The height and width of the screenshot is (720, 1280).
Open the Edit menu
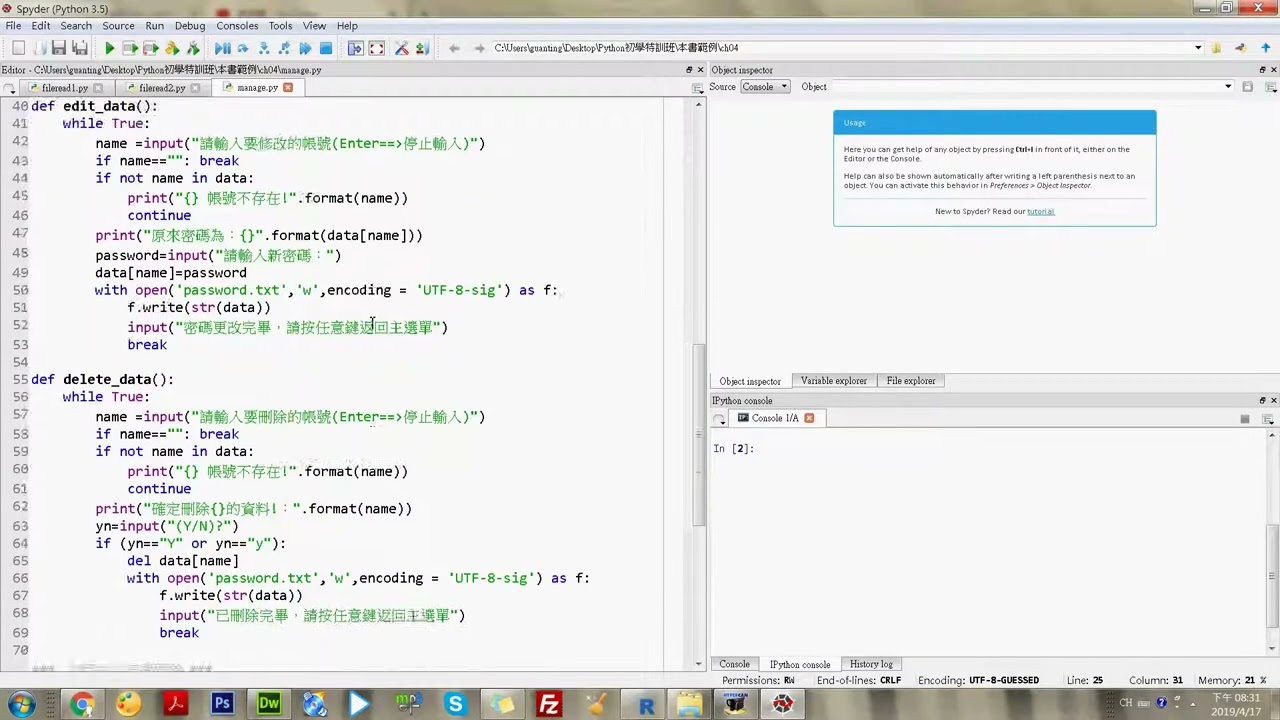[x=41, y=26]
